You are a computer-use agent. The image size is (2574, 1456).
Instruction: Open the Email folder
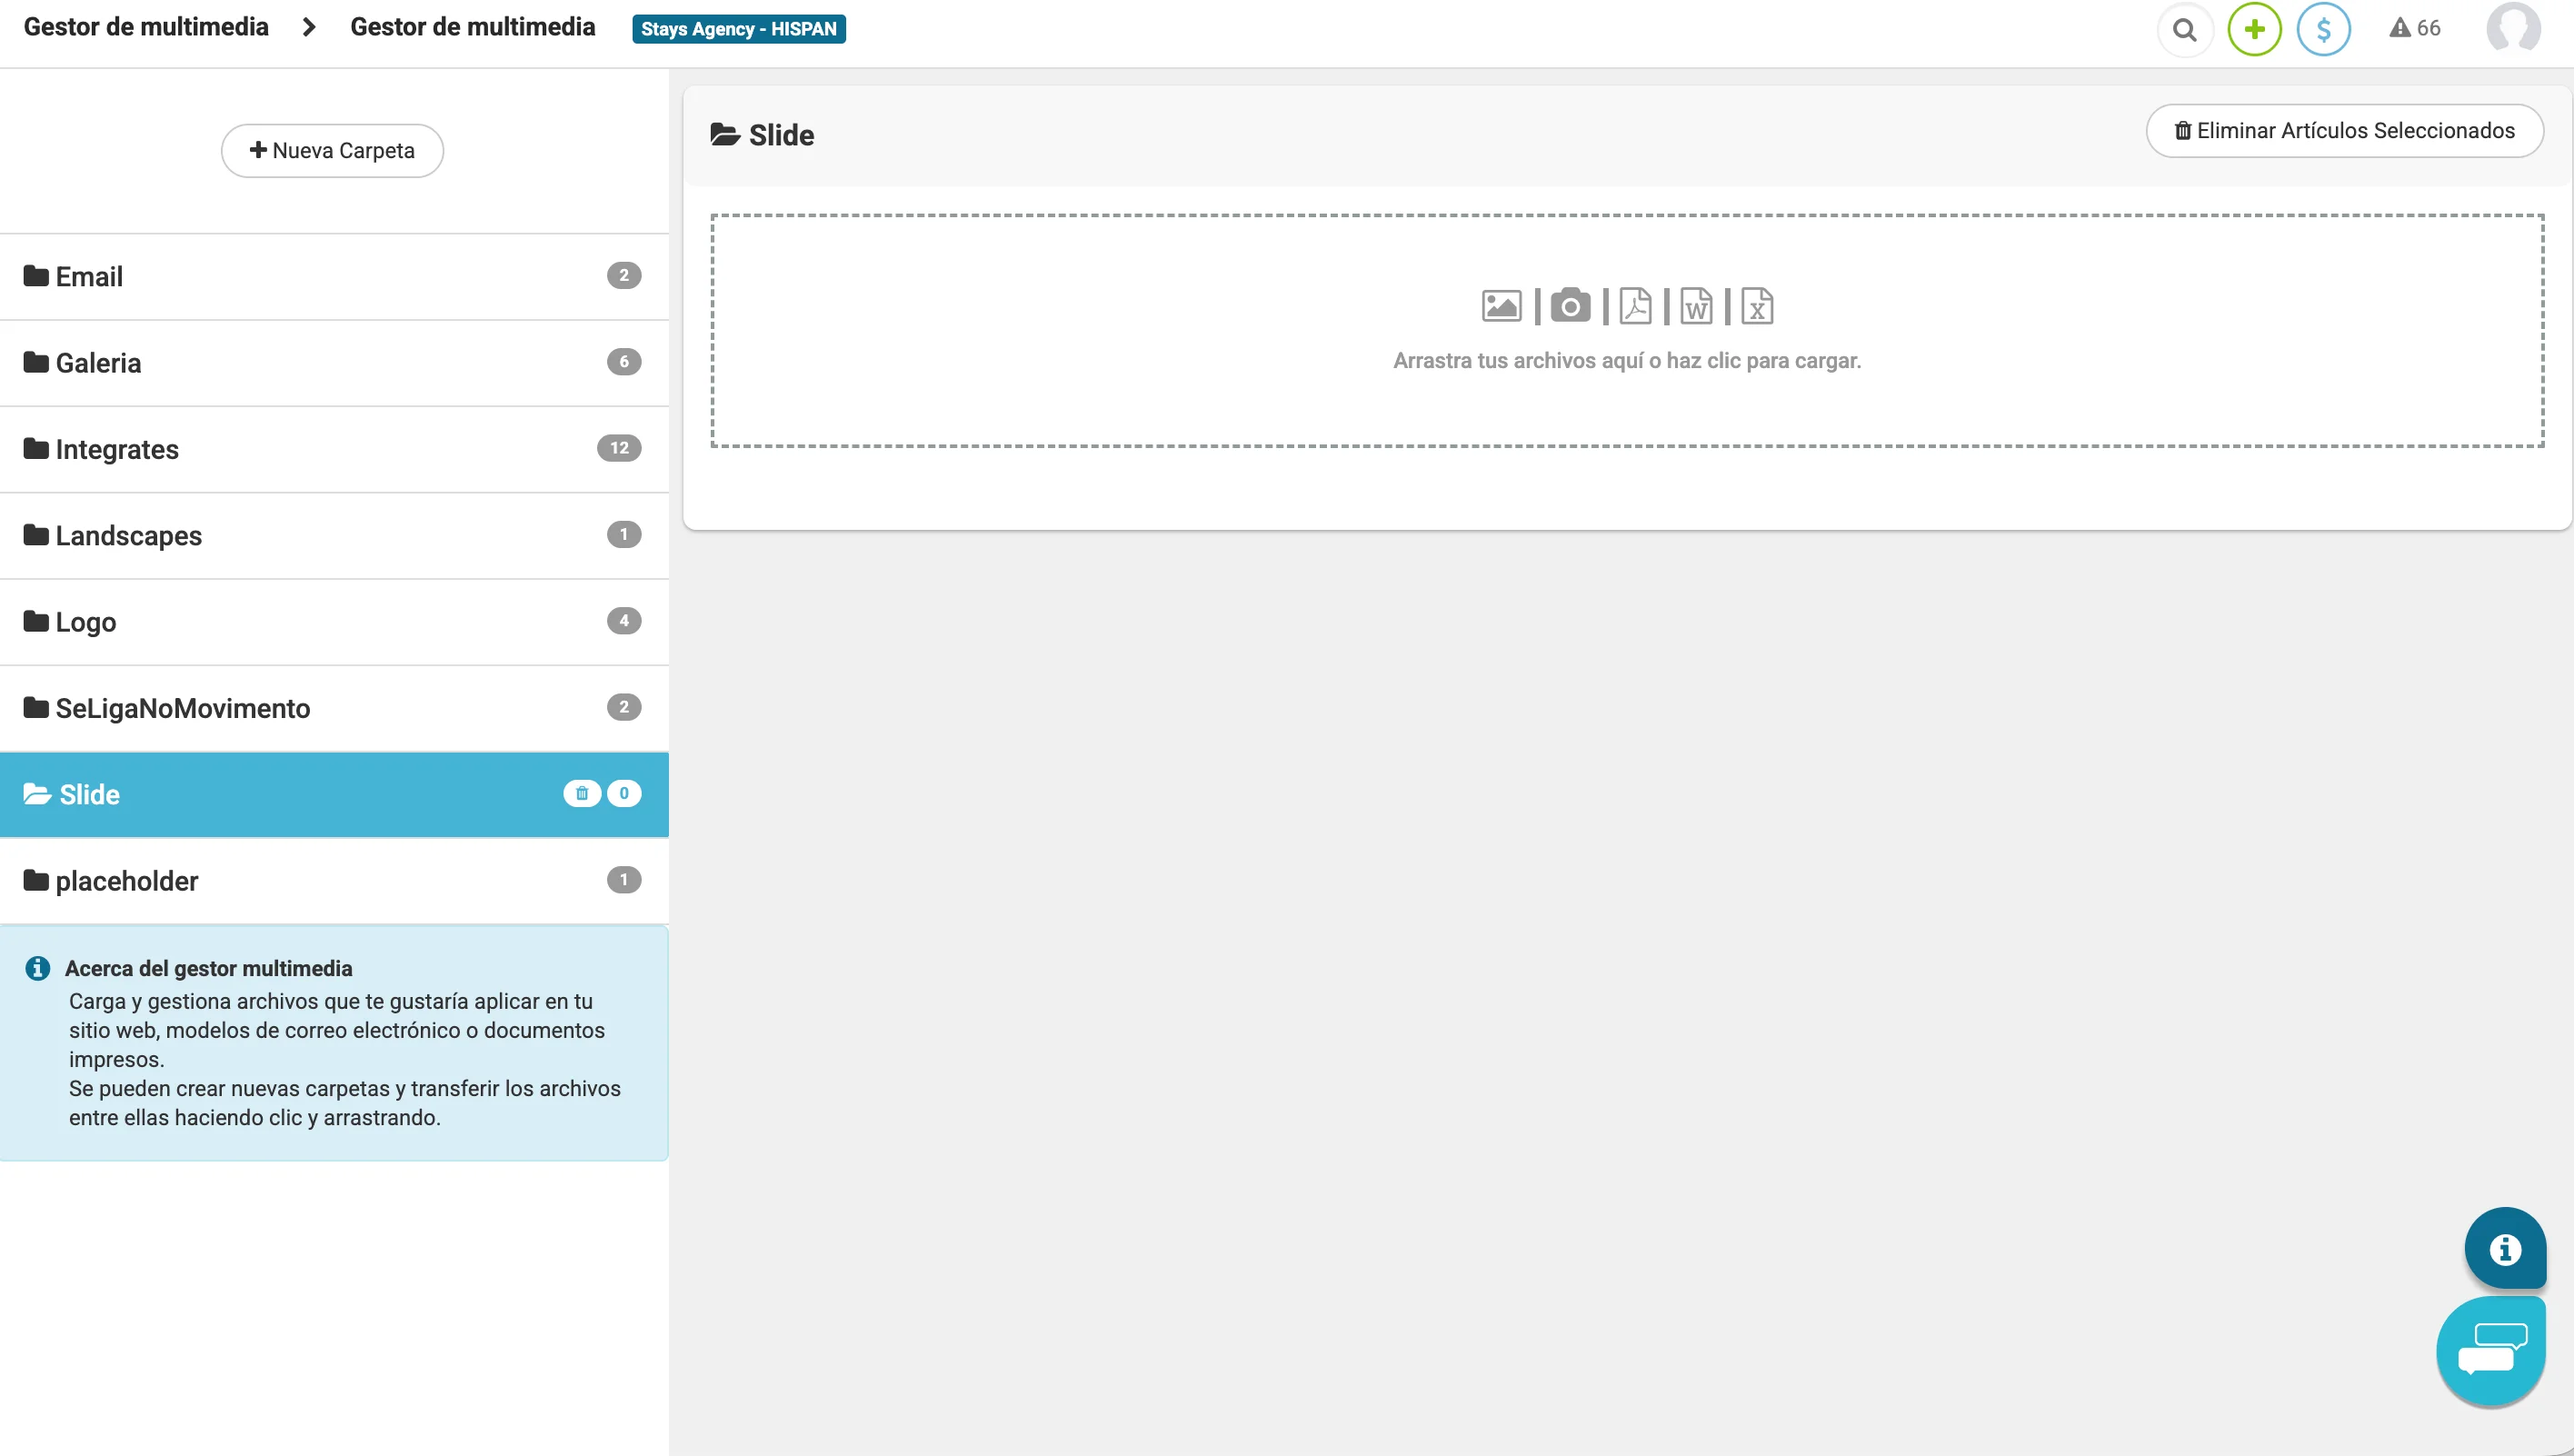tap(89, 277)
